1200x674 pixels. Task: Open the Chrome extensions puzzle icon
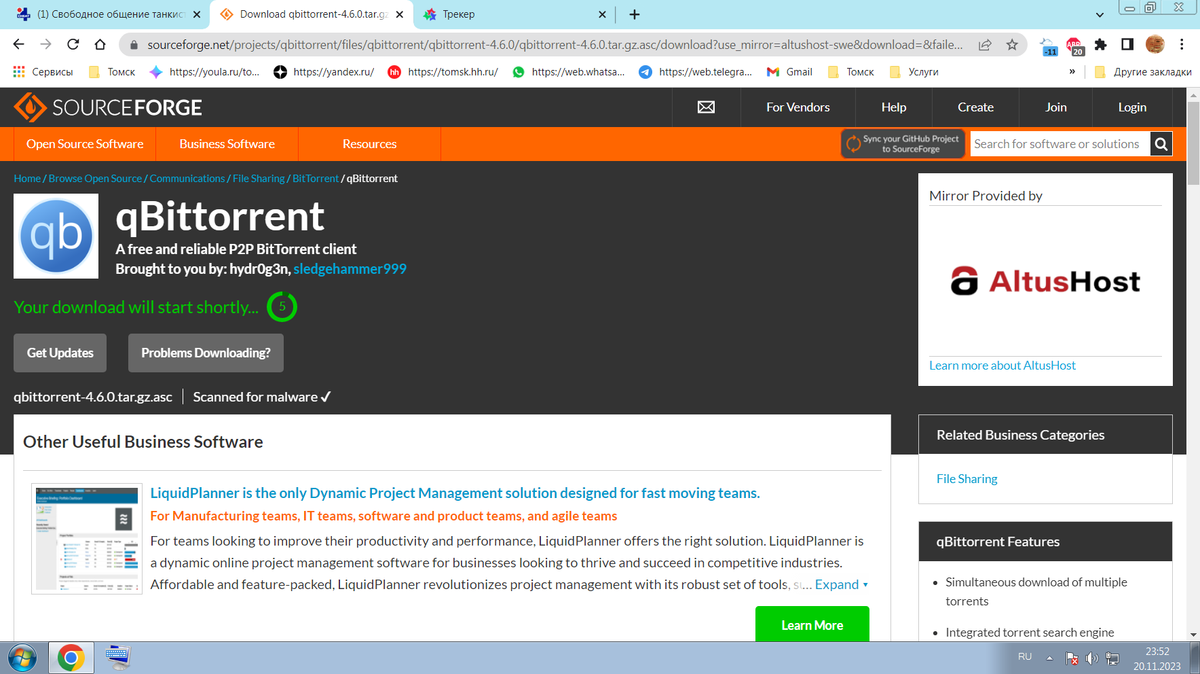coord(1101,45)
